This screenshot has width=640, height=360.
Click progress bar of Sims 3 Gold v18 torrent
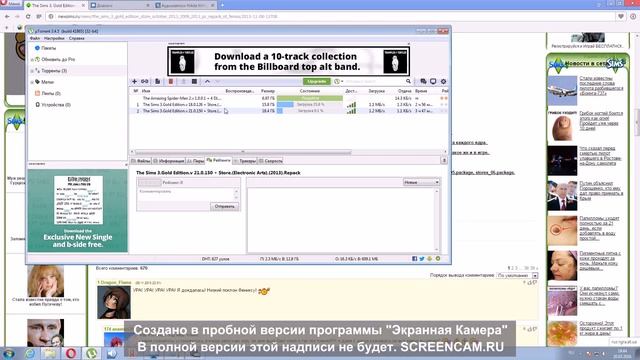[x=310, y=104]
